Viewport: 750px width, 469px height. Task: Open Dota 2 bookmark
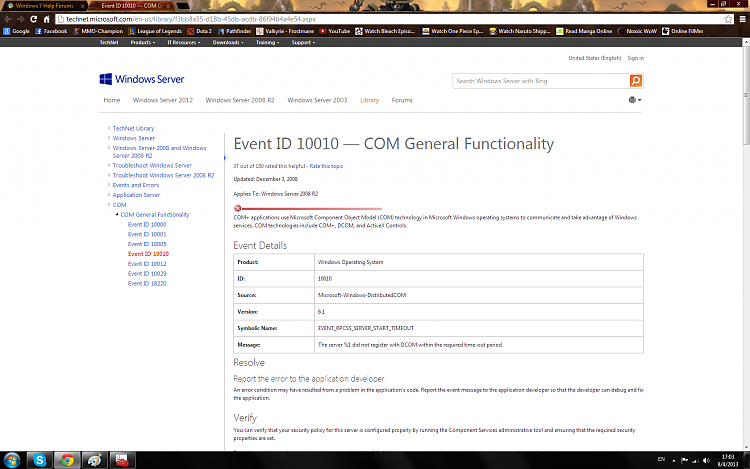pos(199,31)
